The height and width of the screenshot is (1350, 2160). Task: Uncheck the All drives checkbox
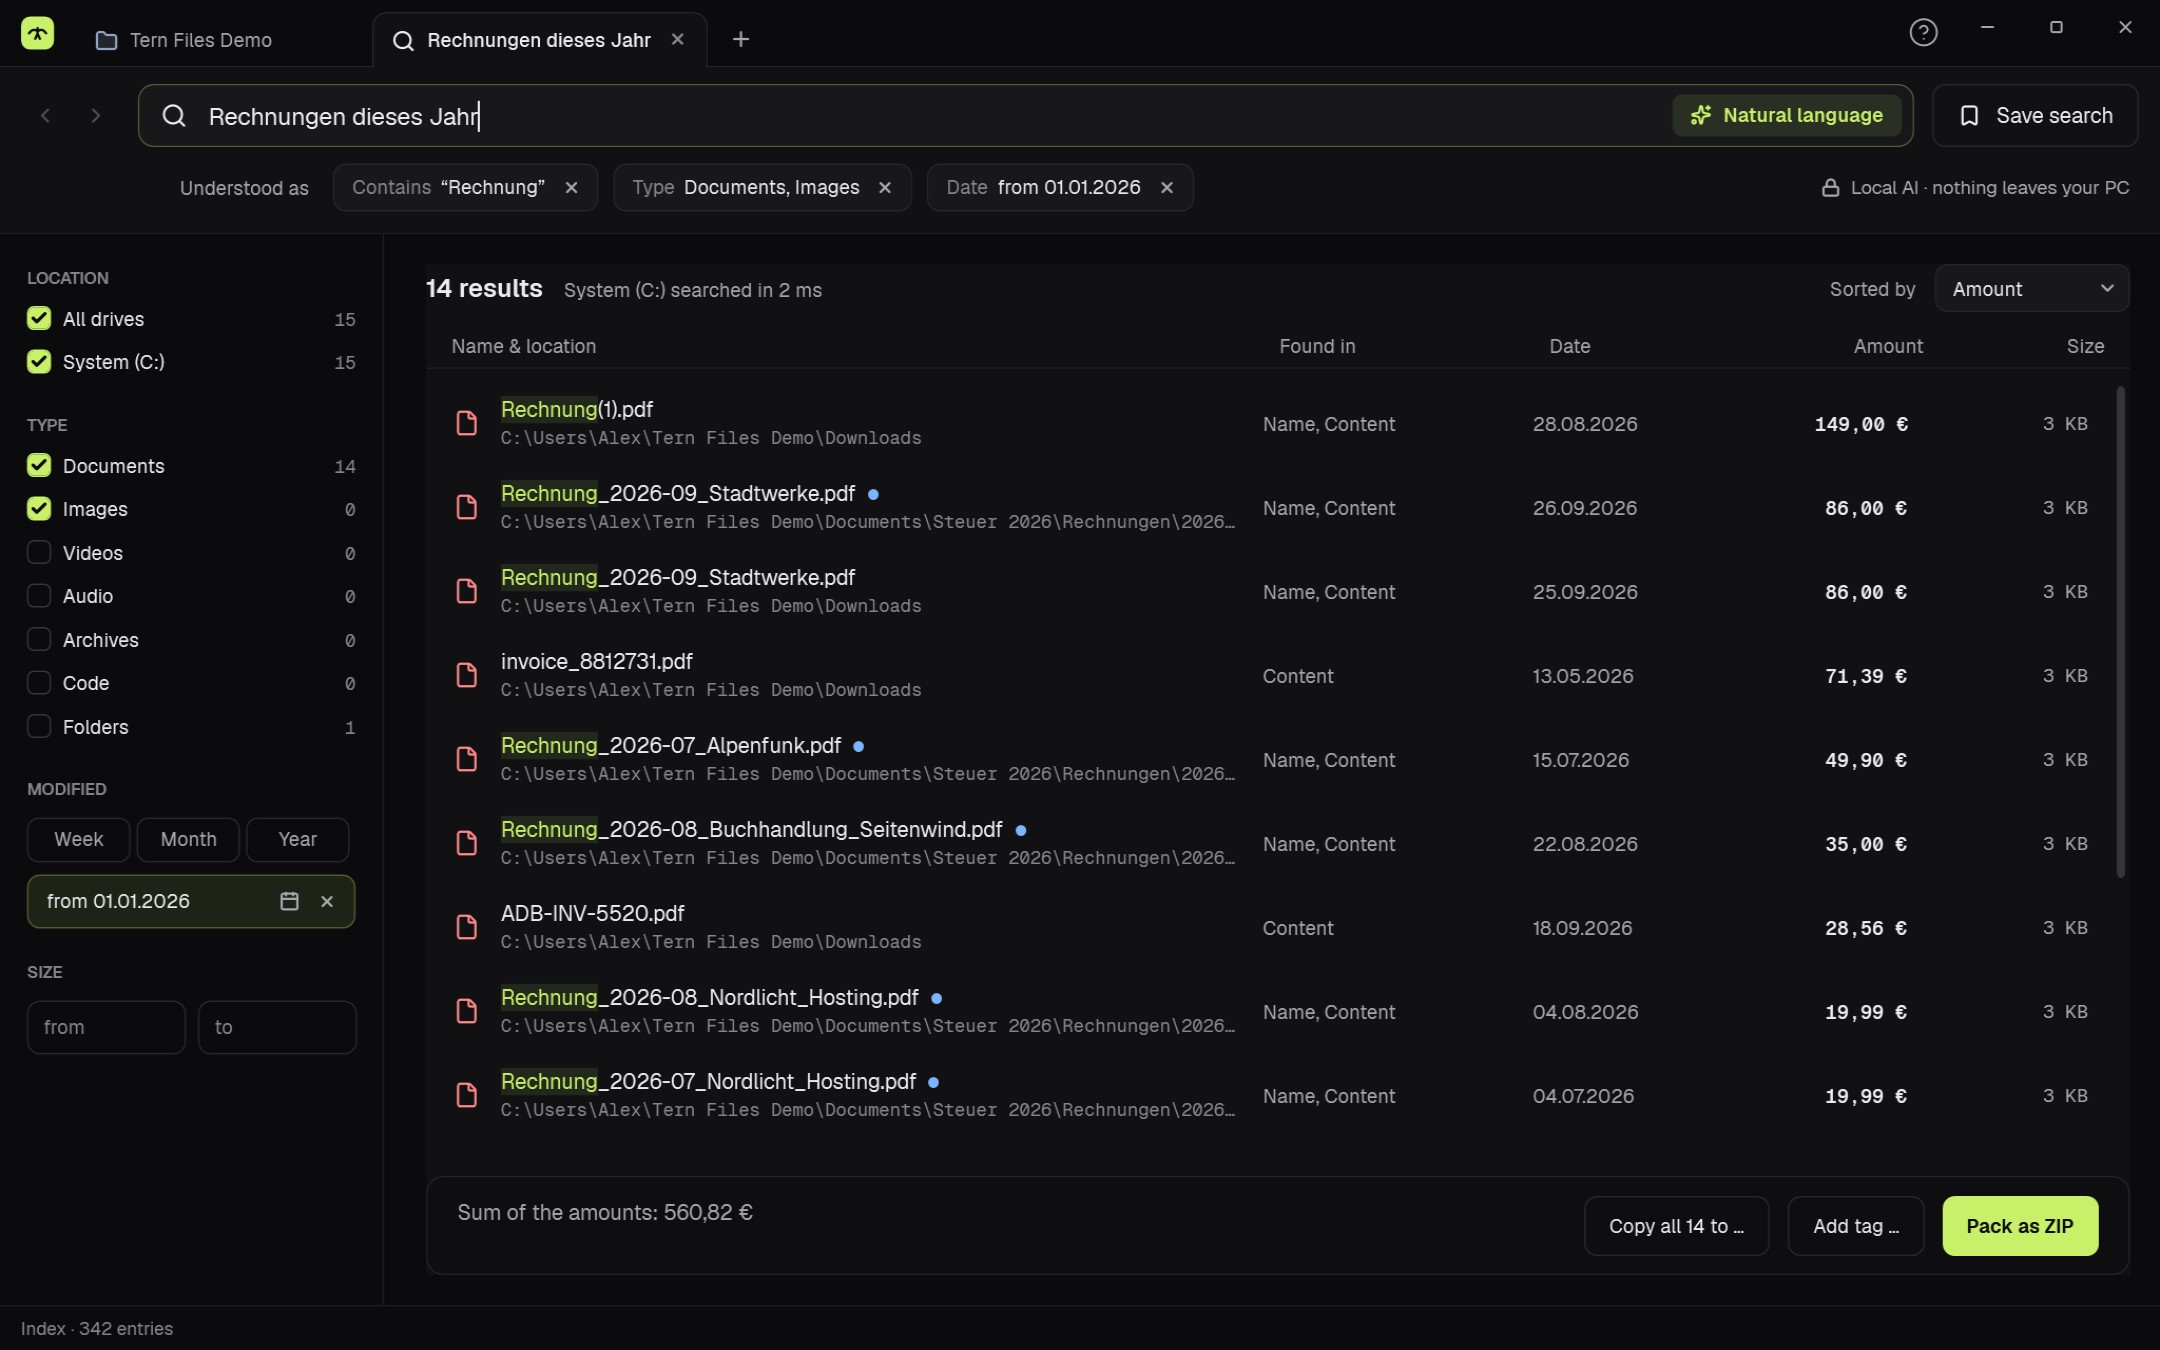(39, 318)
